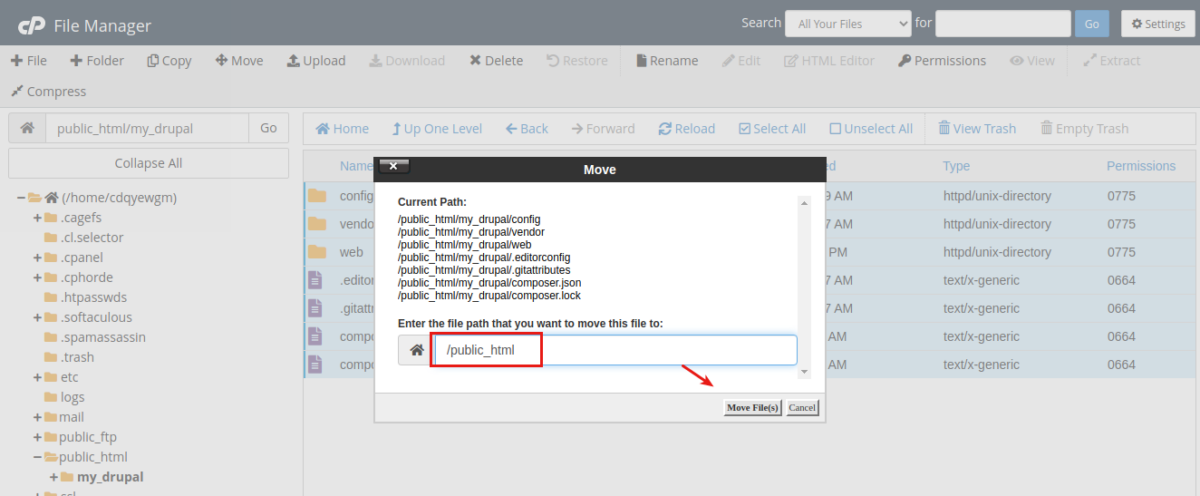Expand the .cpanel folder in tree
The width and height of the screenshot is (1200, 496).
click(x=37, y=257)
